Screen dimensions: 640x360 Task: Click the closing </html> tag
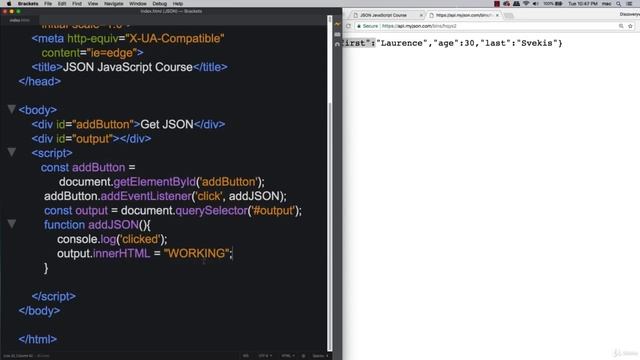(x=38, y=339)
